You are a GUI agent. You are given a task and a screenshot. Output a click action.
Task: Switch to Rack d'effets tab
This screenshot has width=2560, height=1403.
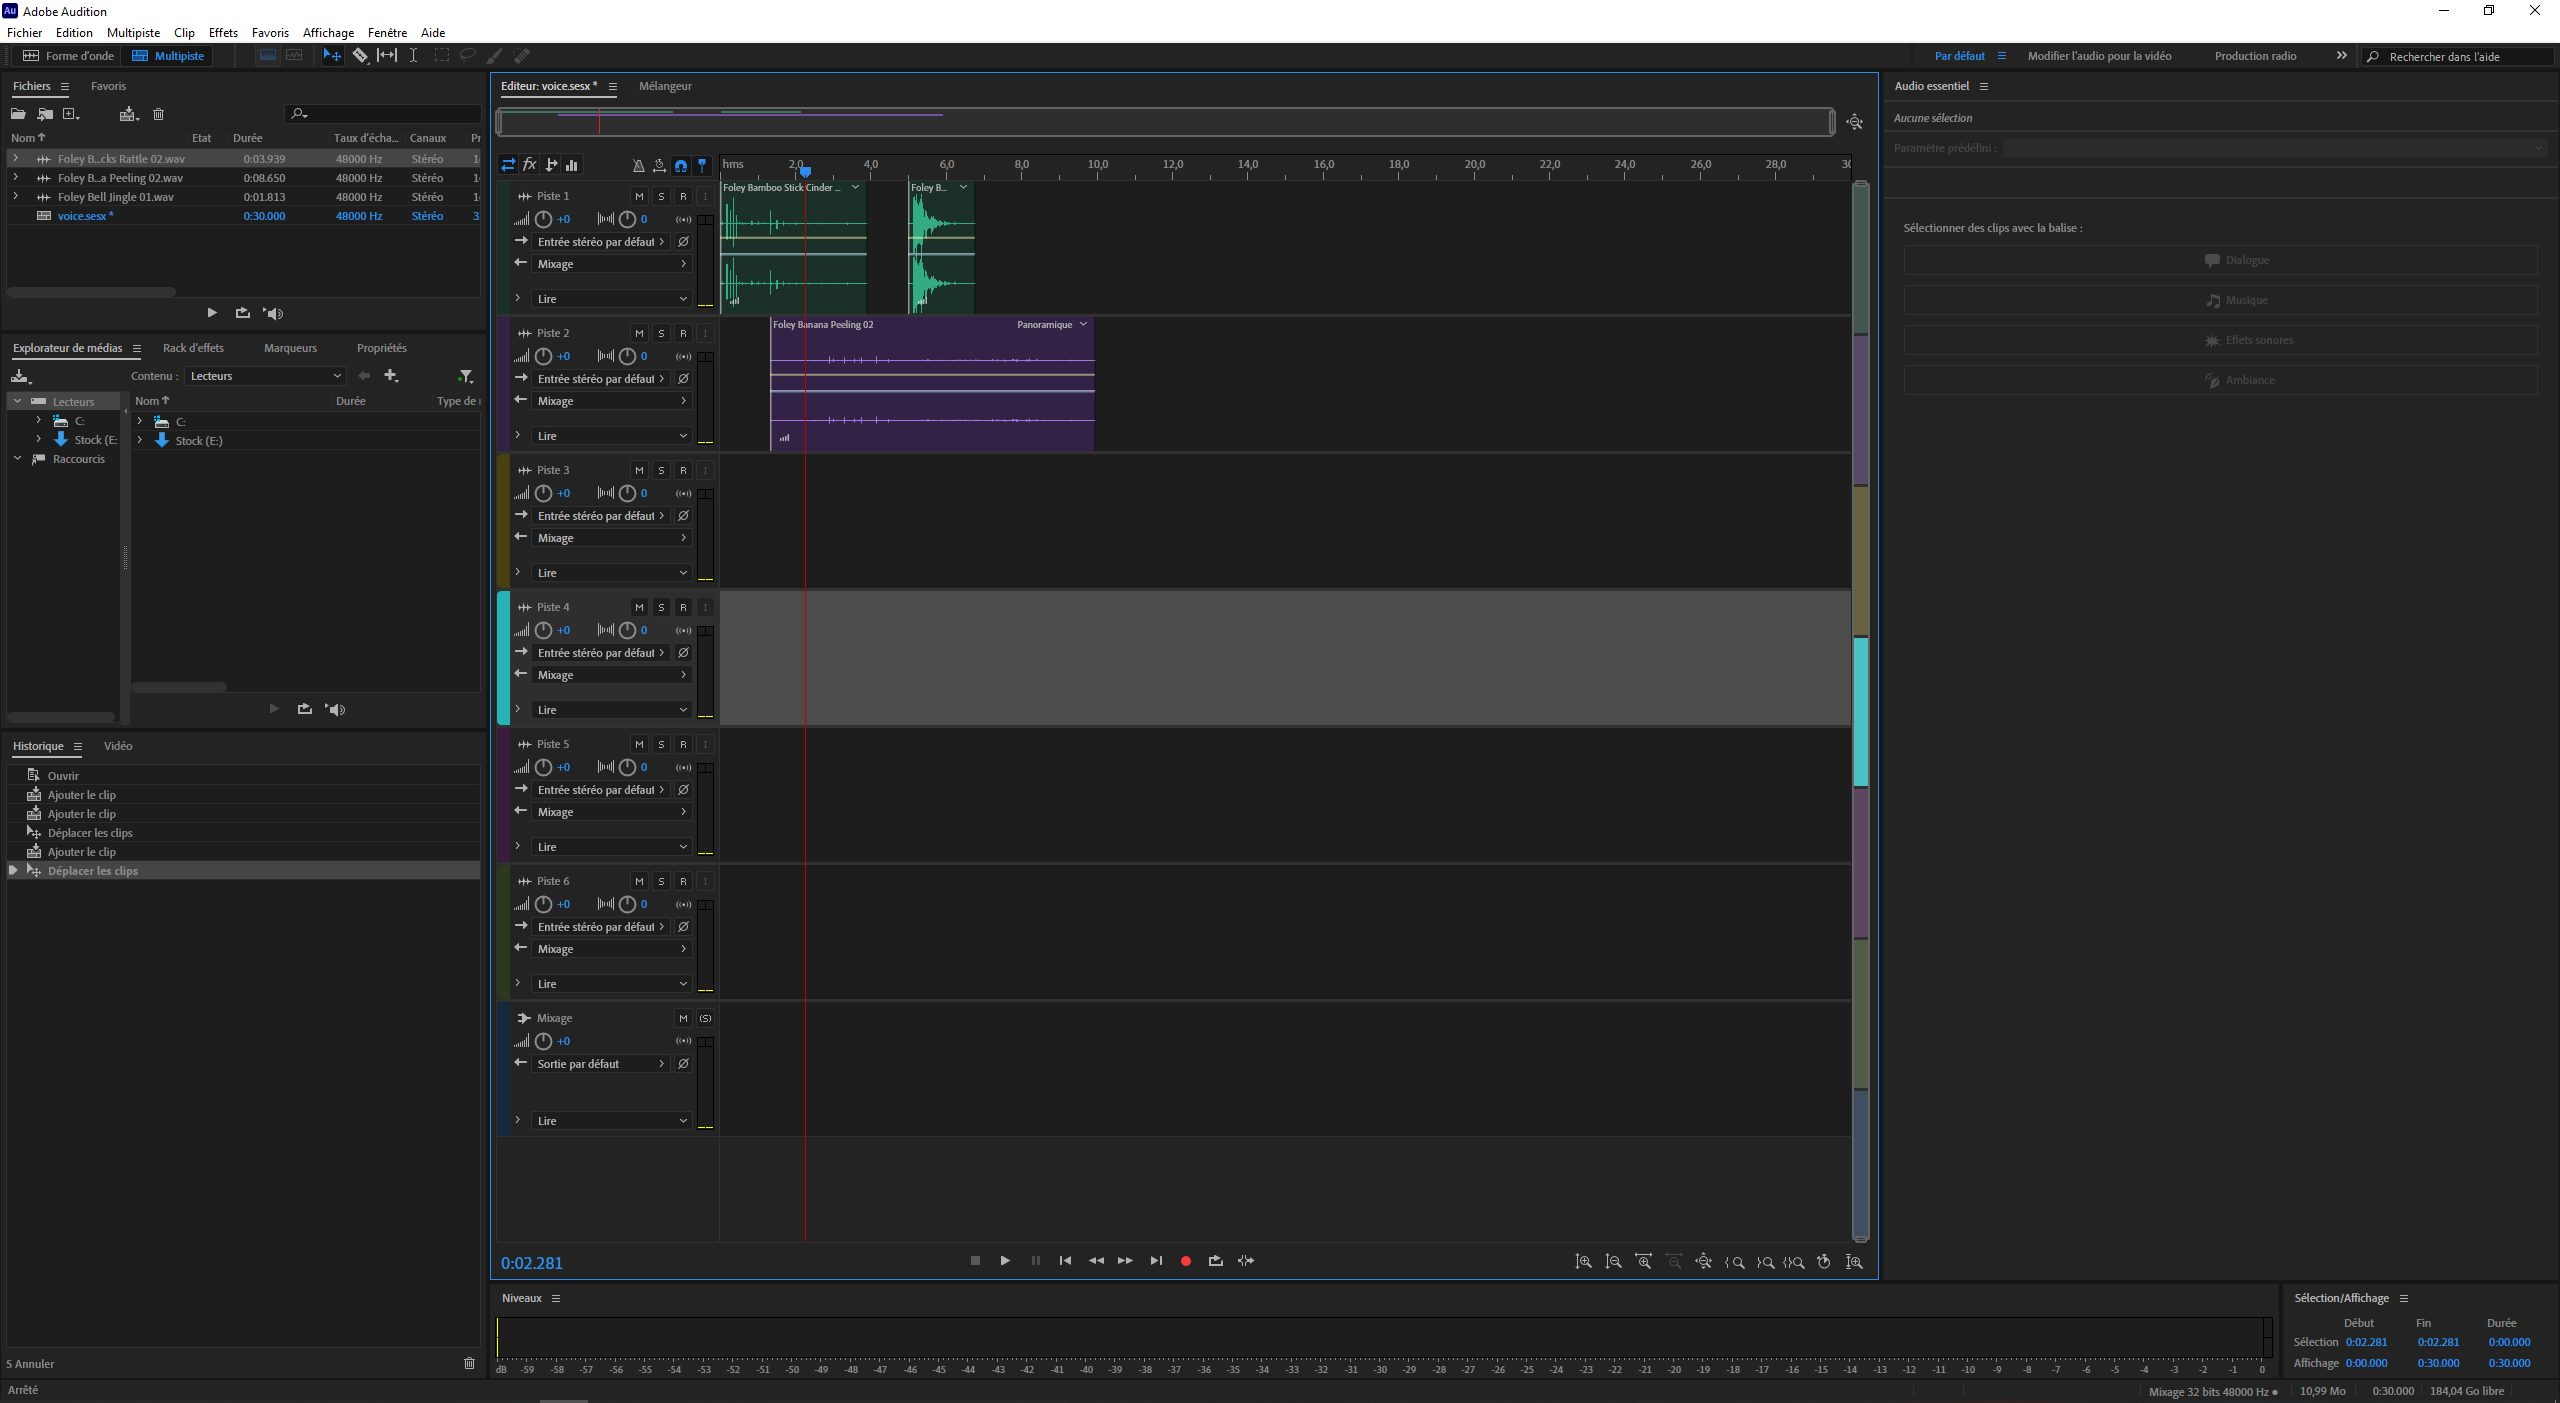pos(193,348)
